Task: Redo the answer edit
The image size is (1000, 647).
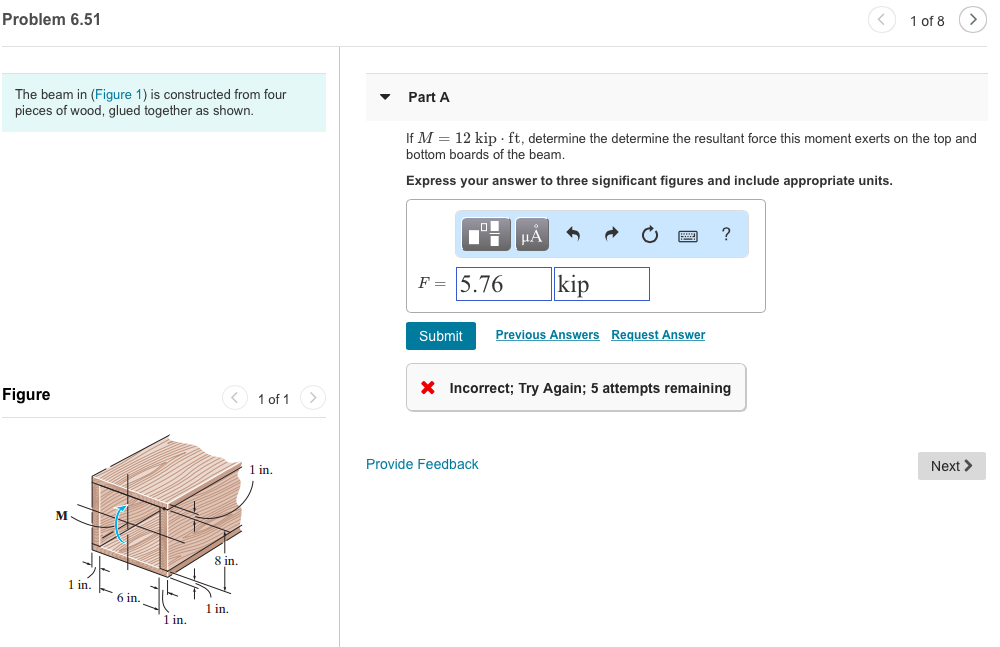Action: coord(610,233)
